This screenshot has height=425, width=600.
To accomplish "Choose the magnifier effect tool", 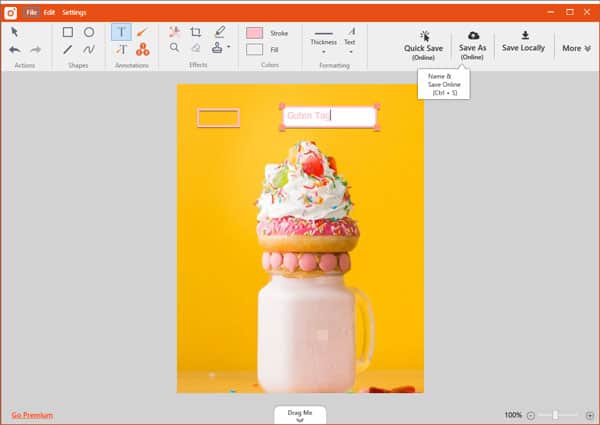I will tap(175, 48).
